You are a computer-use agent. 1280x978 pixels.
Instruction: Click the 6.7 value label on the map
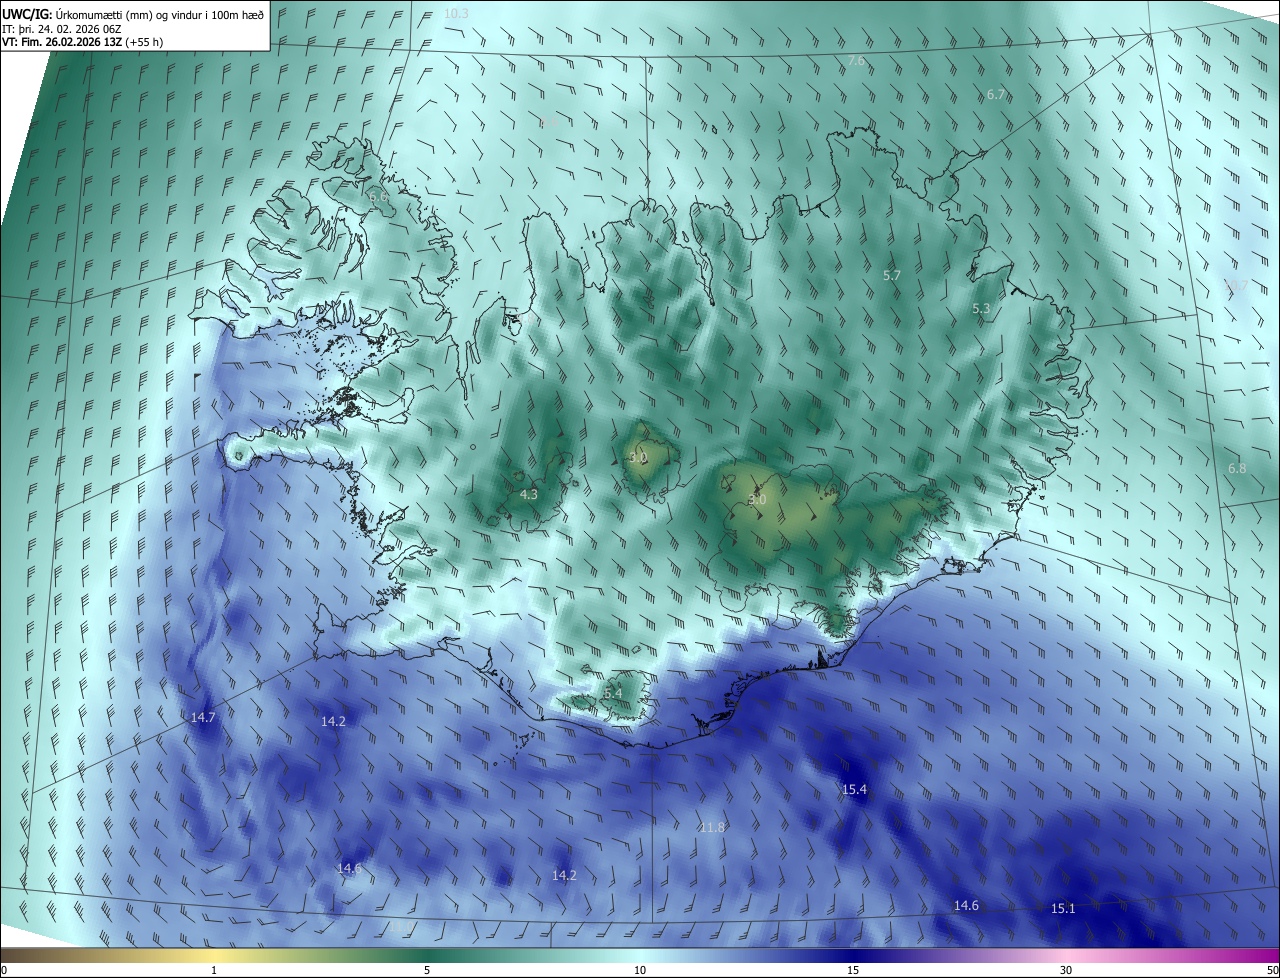click(996, 95)
